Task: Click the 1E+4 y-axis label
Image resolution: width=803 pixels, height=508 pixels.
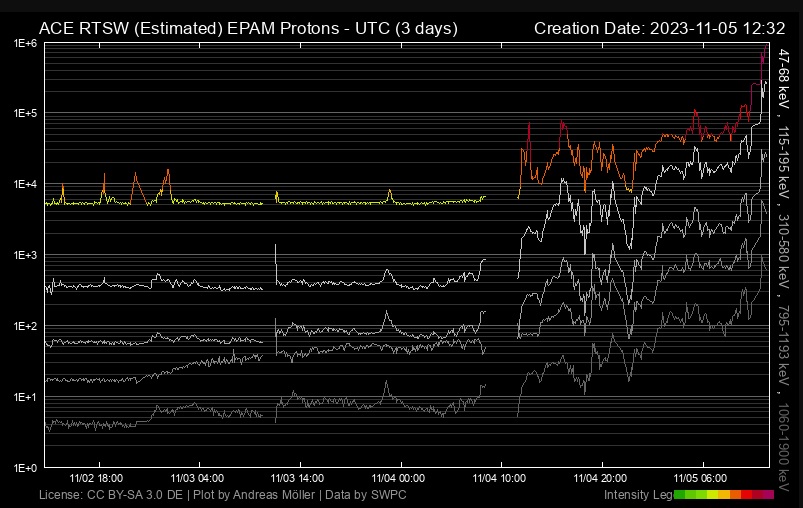Action: (x=25, y=185)
